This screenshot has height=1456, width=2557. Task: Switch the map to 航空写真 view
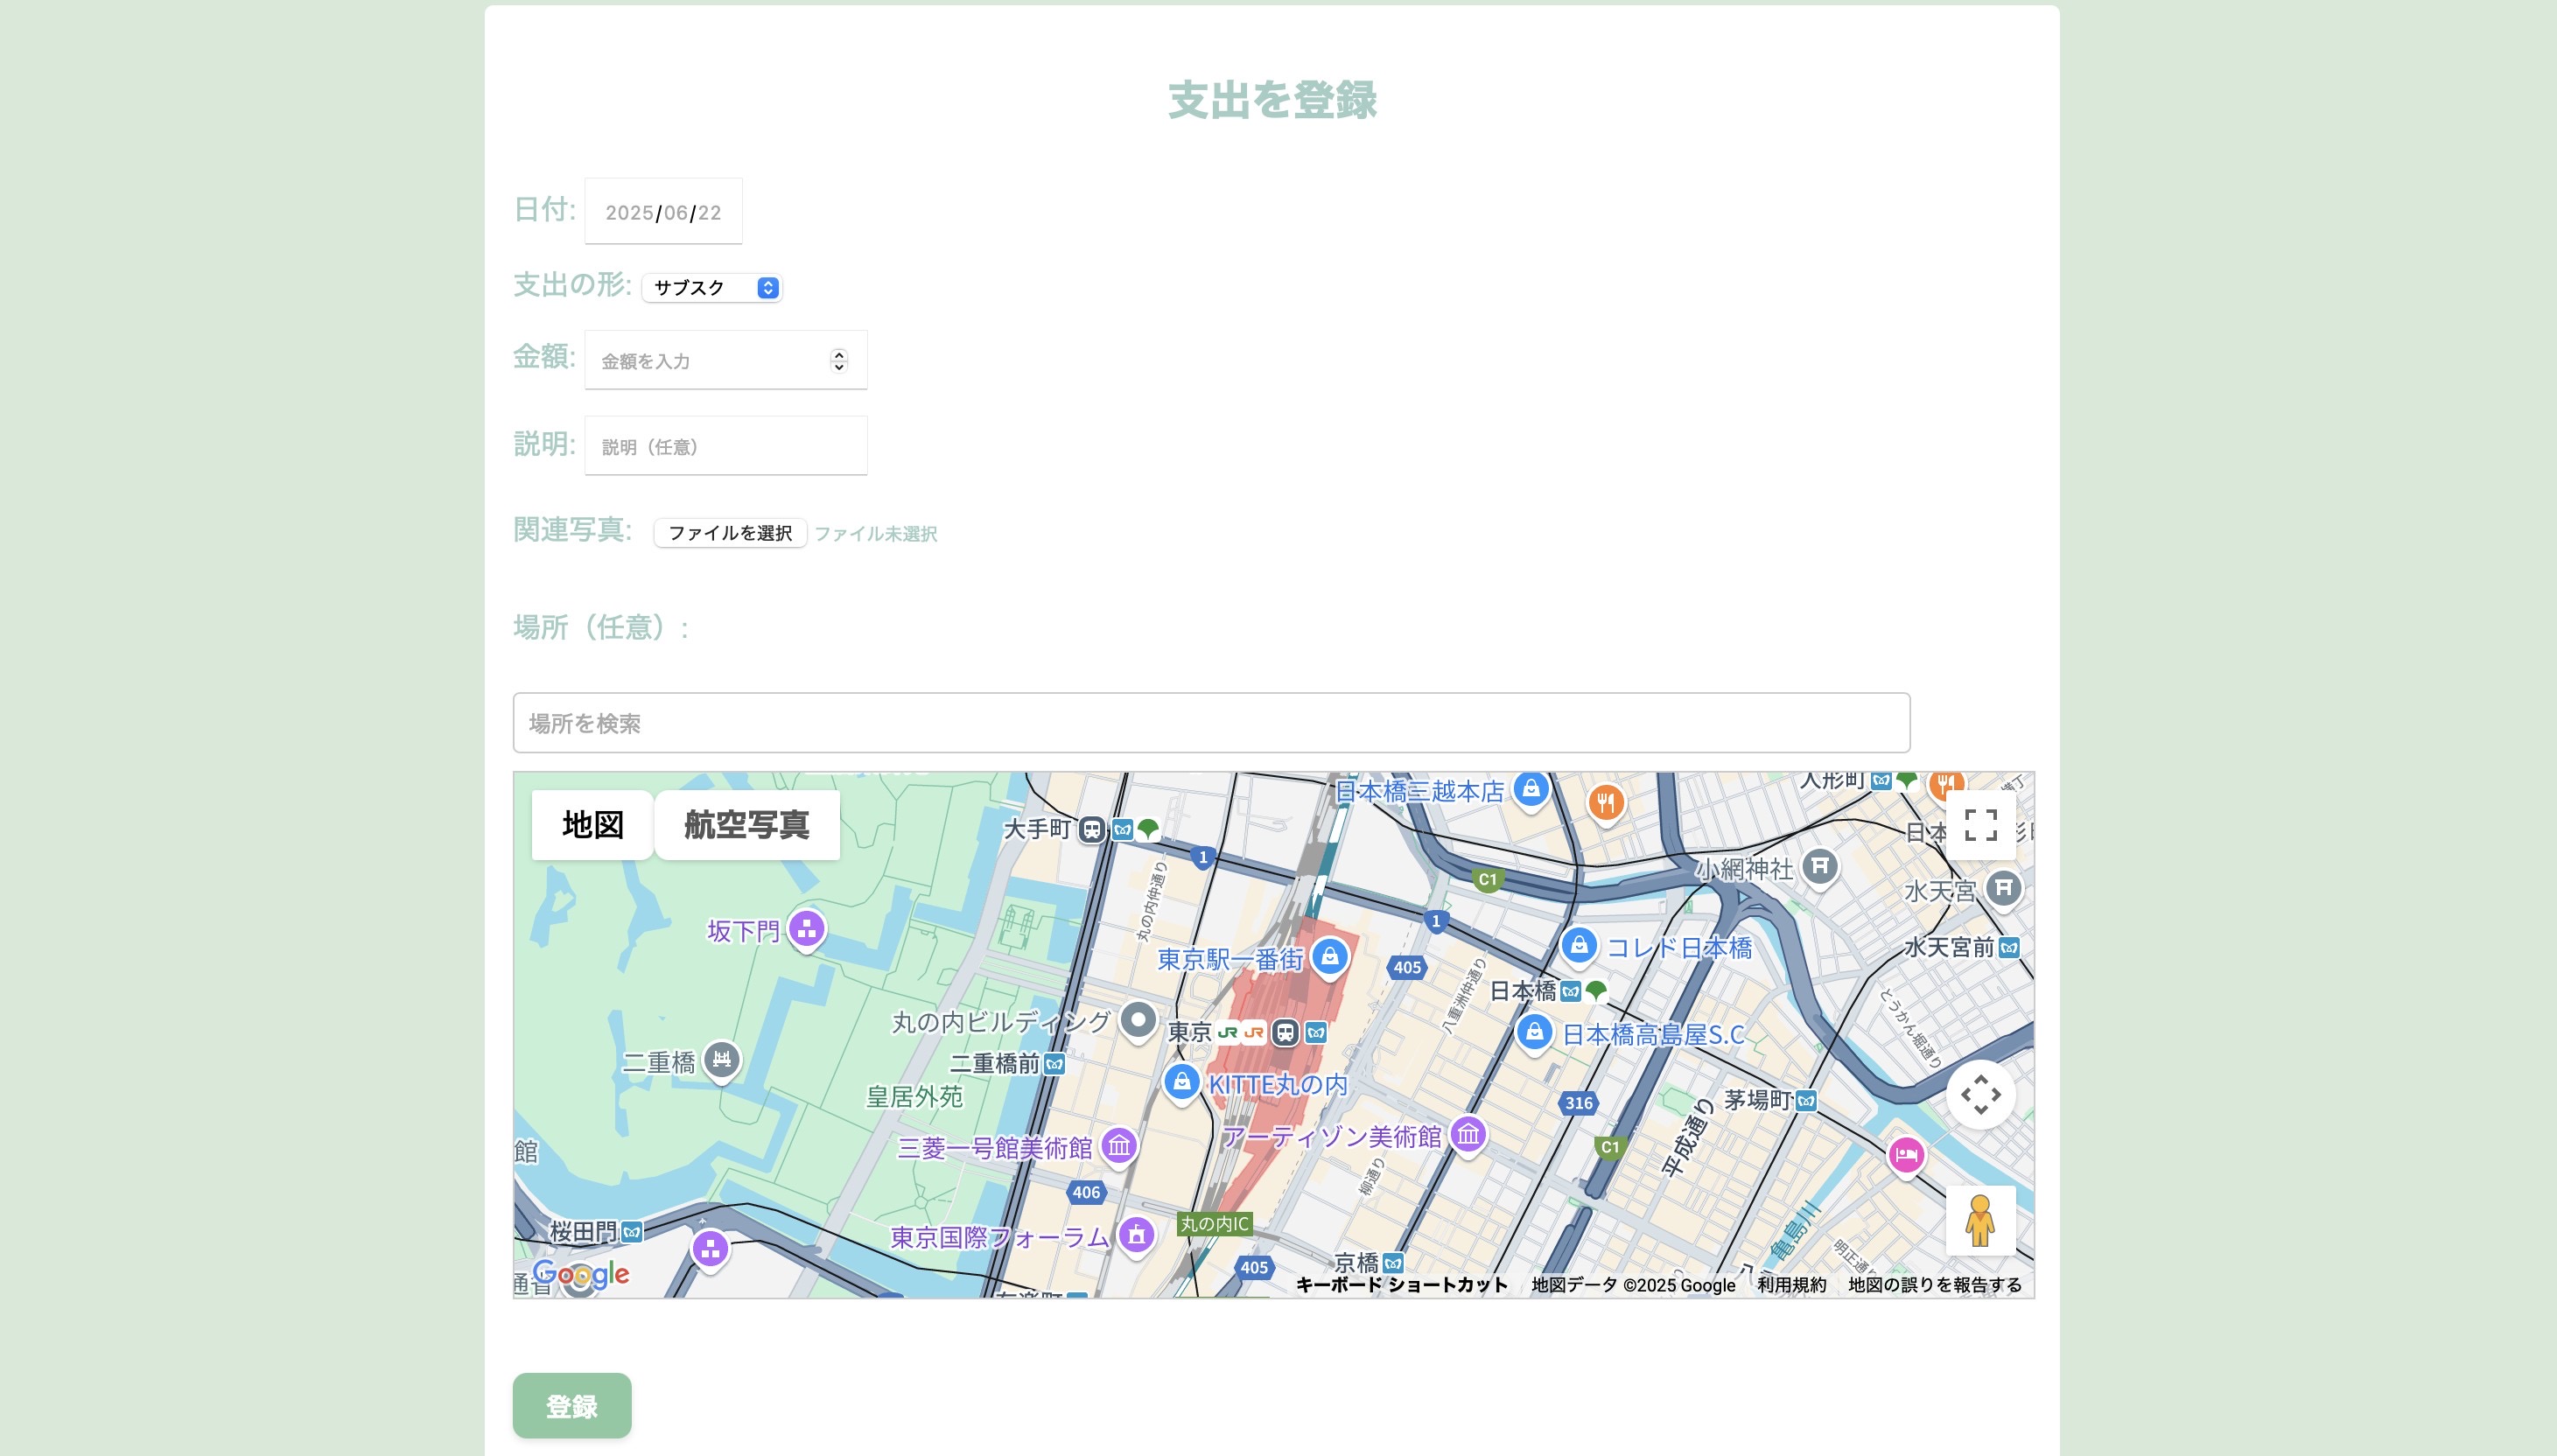747,825
